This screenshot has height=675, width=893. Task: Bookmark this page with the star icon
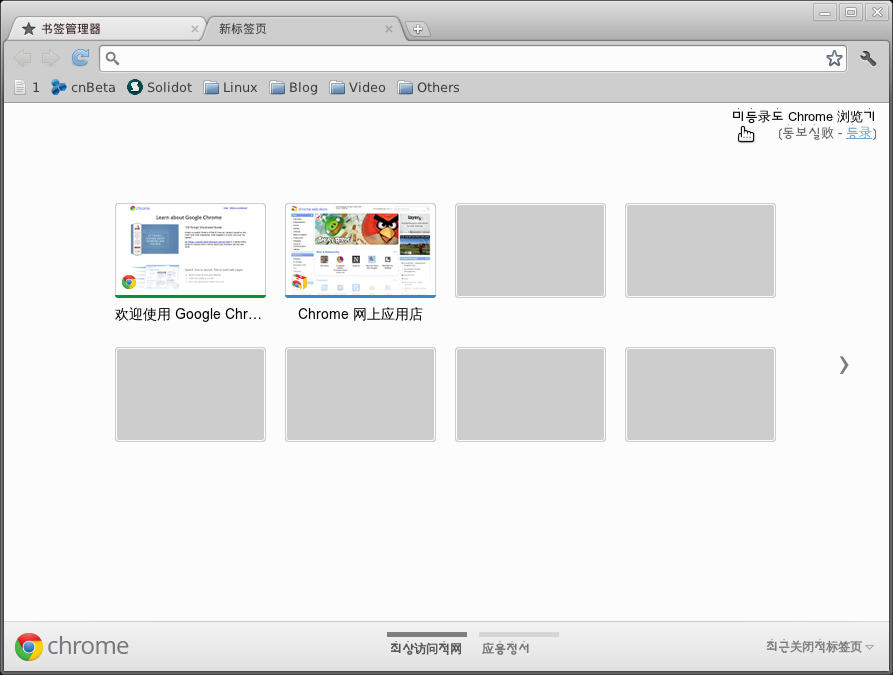point(834,58)
